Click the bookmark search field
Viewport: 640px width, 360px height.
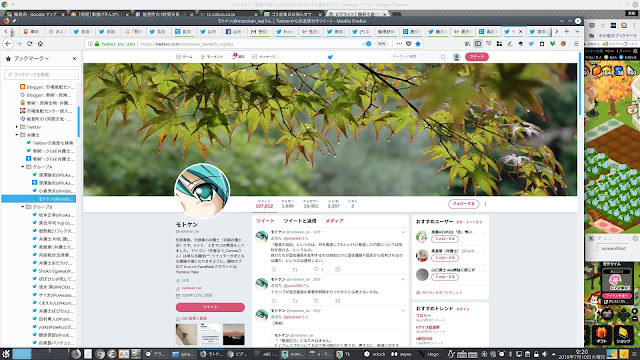pos(42,74)
